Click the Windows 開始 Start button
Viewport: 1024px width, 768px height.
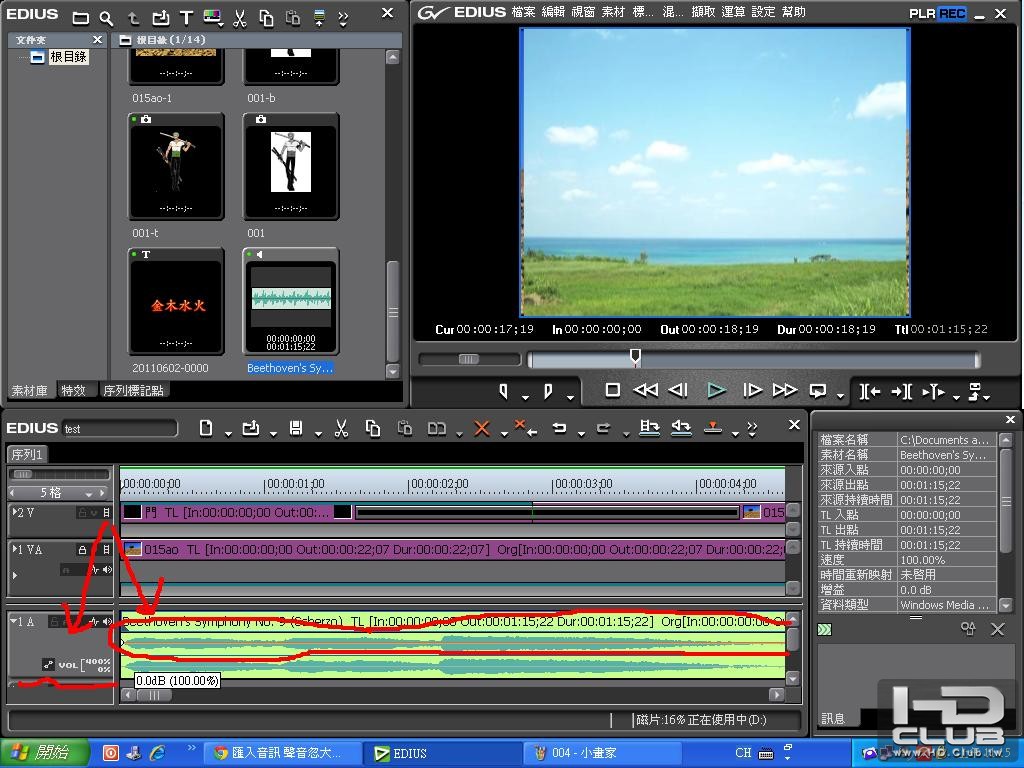tap(40, 753)
